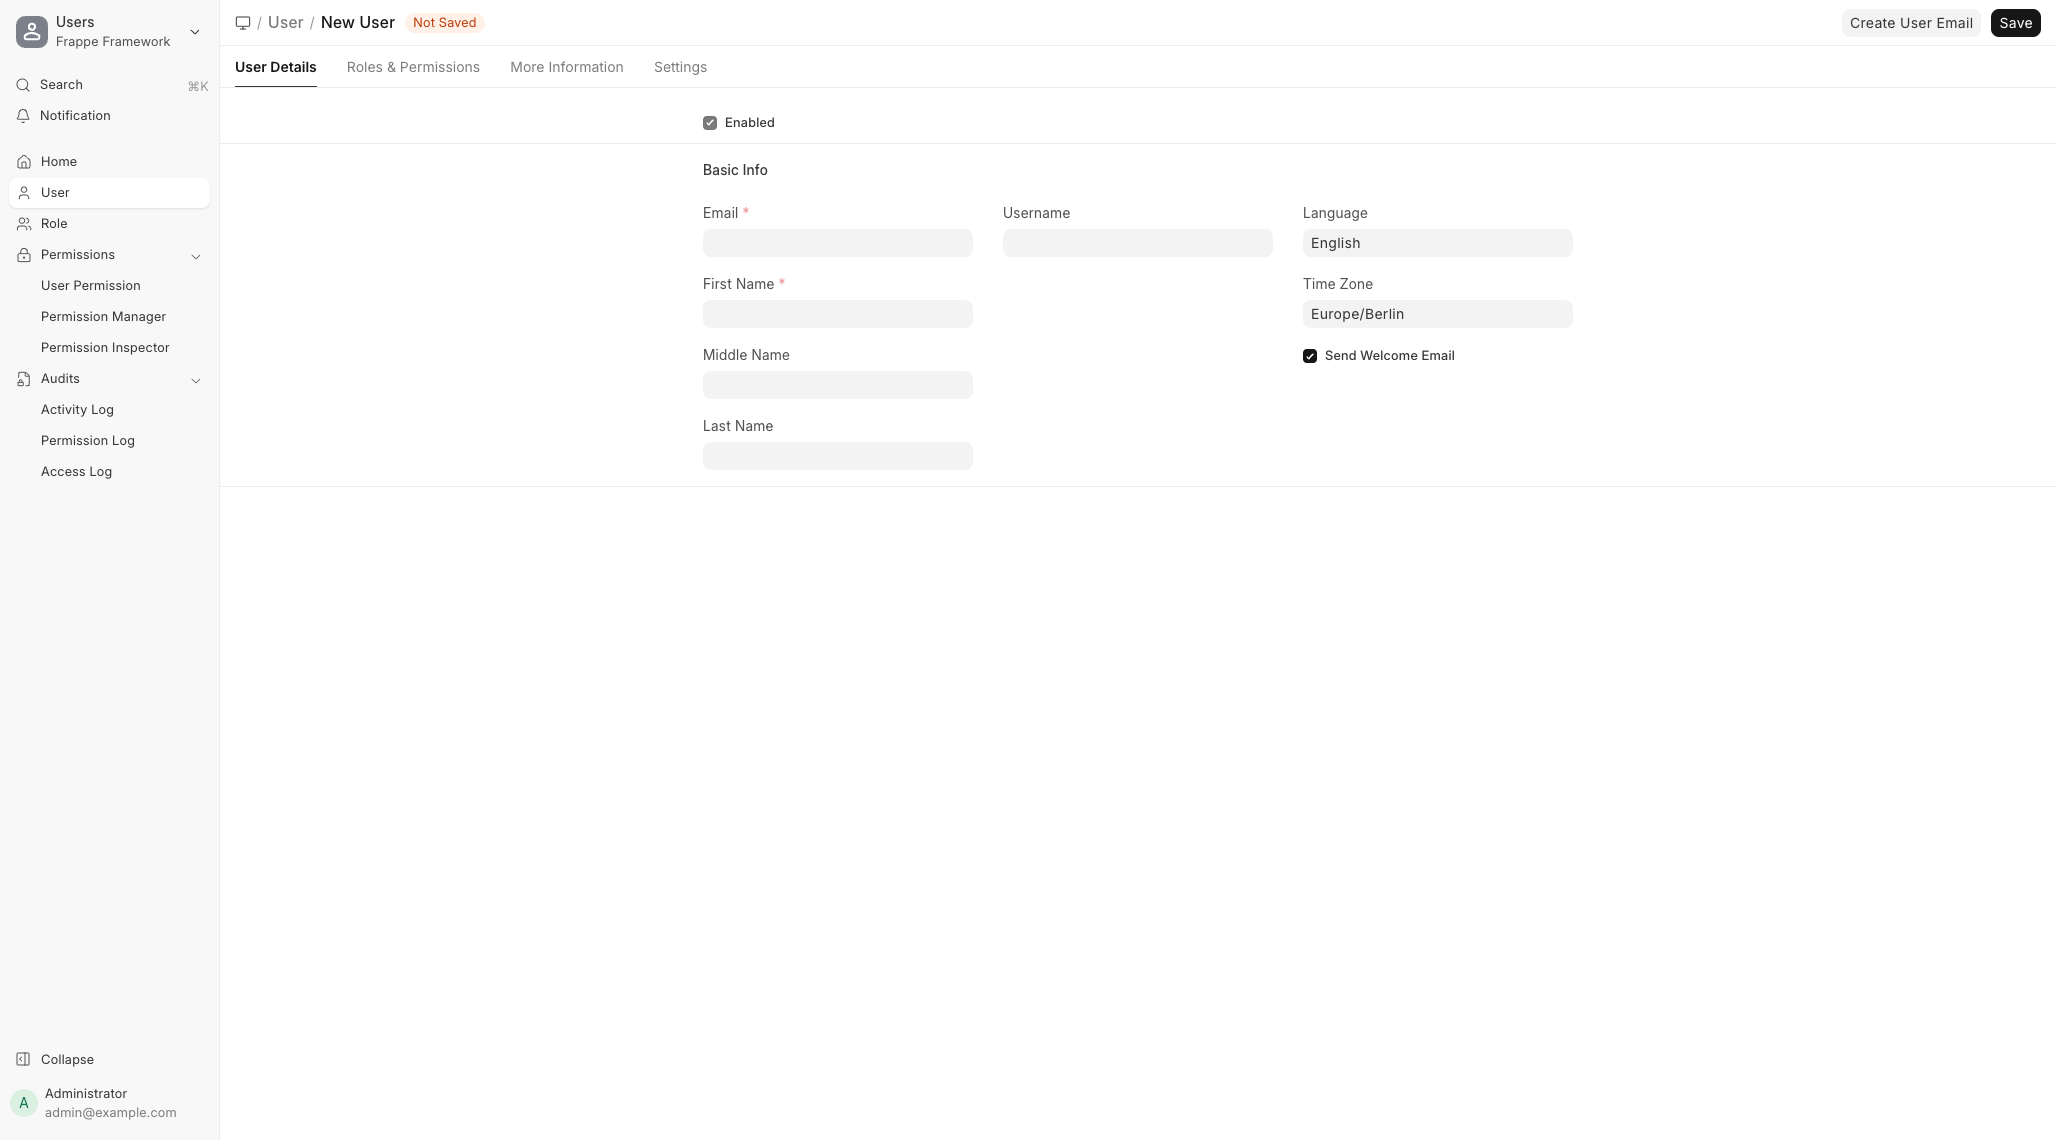Viewport: 2056px width, 1140px height.
Task: Click the Notification bell icon
Action: click(23, 116)
